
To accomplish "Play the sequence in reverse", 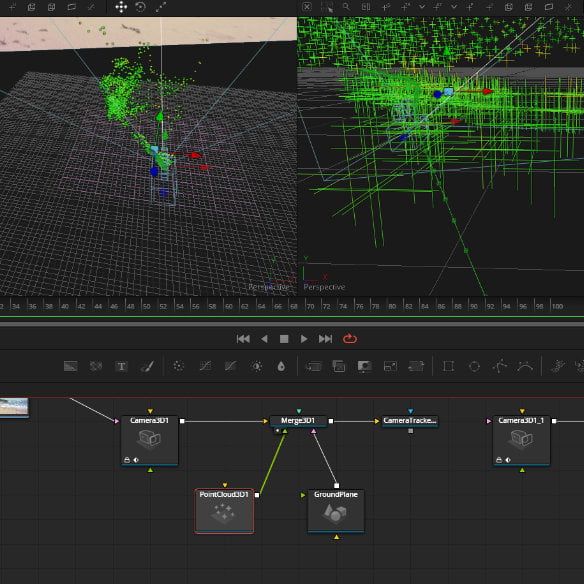I will (x=264, y=339).
